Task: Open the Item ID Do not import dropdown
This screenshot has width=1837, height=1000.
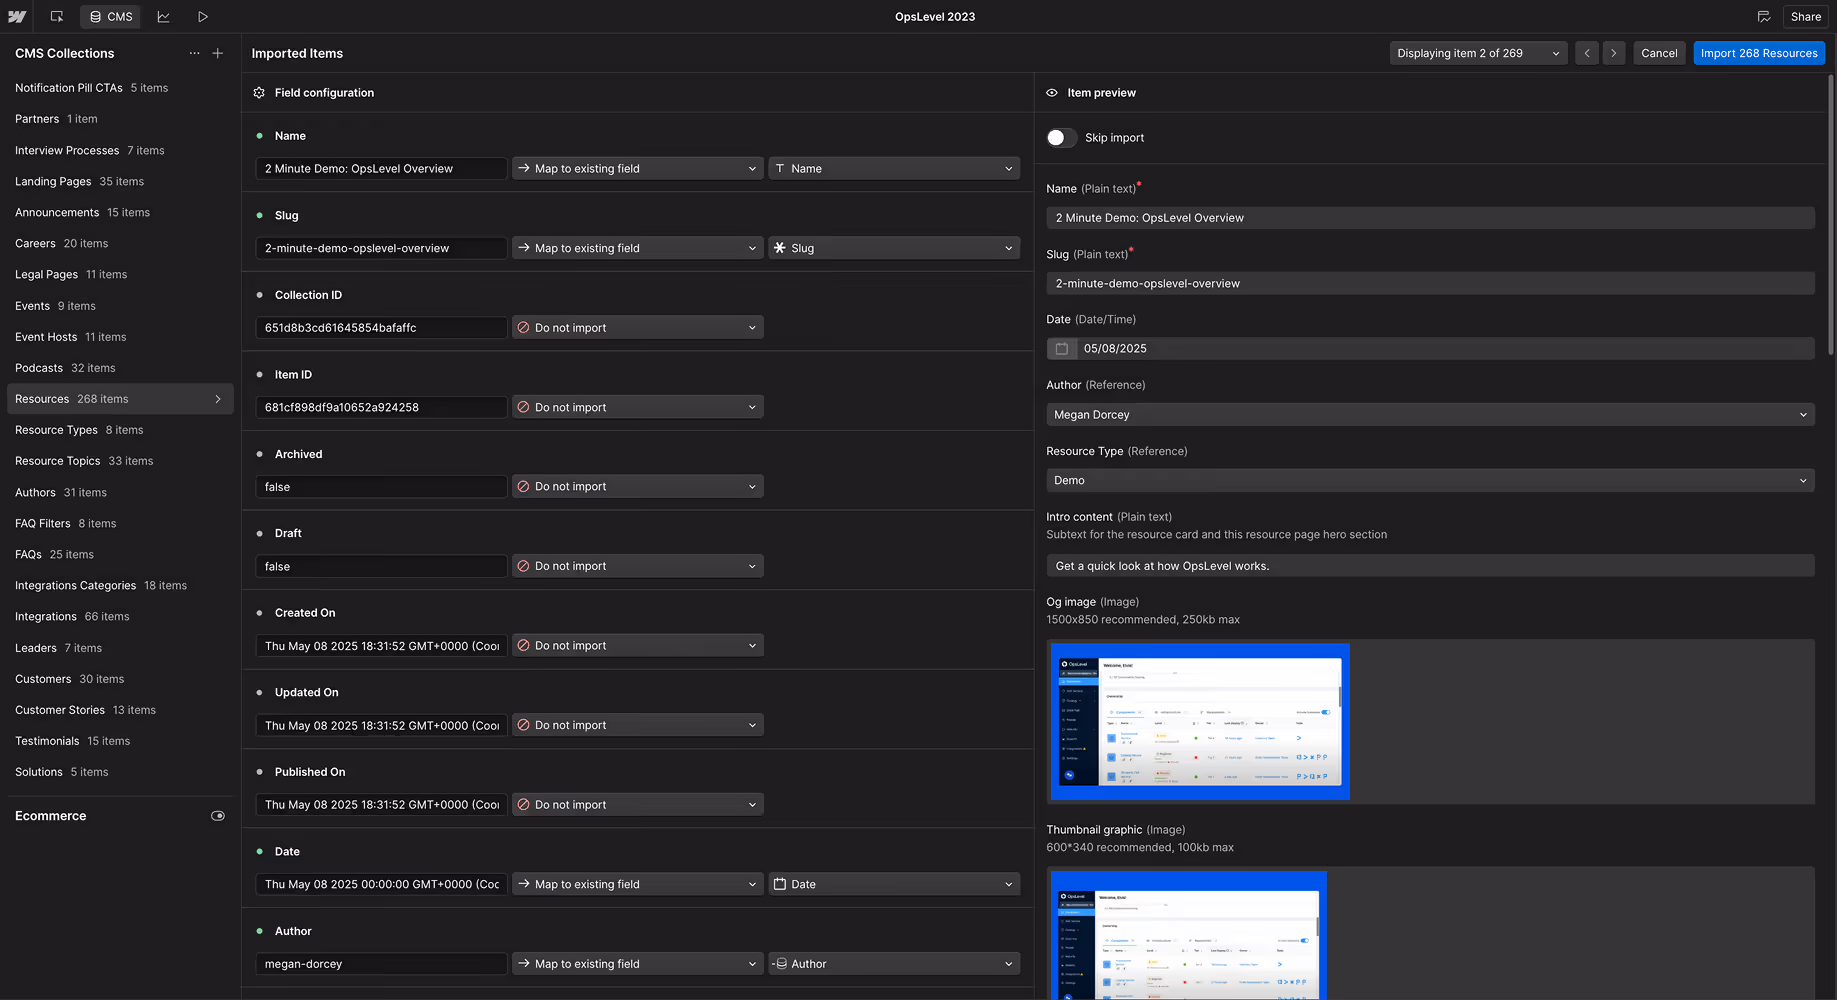Action: [638, 407]
